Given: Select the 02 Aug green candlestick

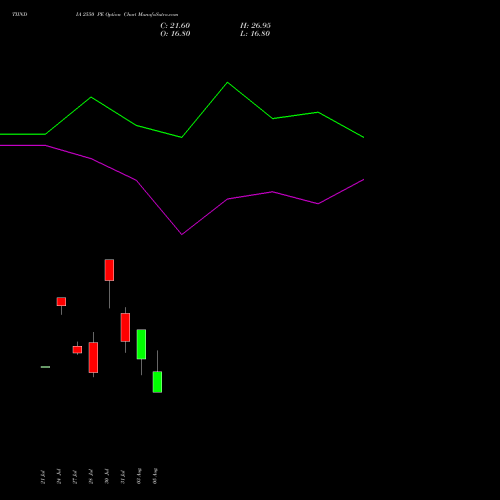Looking at the screenshot, I should point(141,344).
